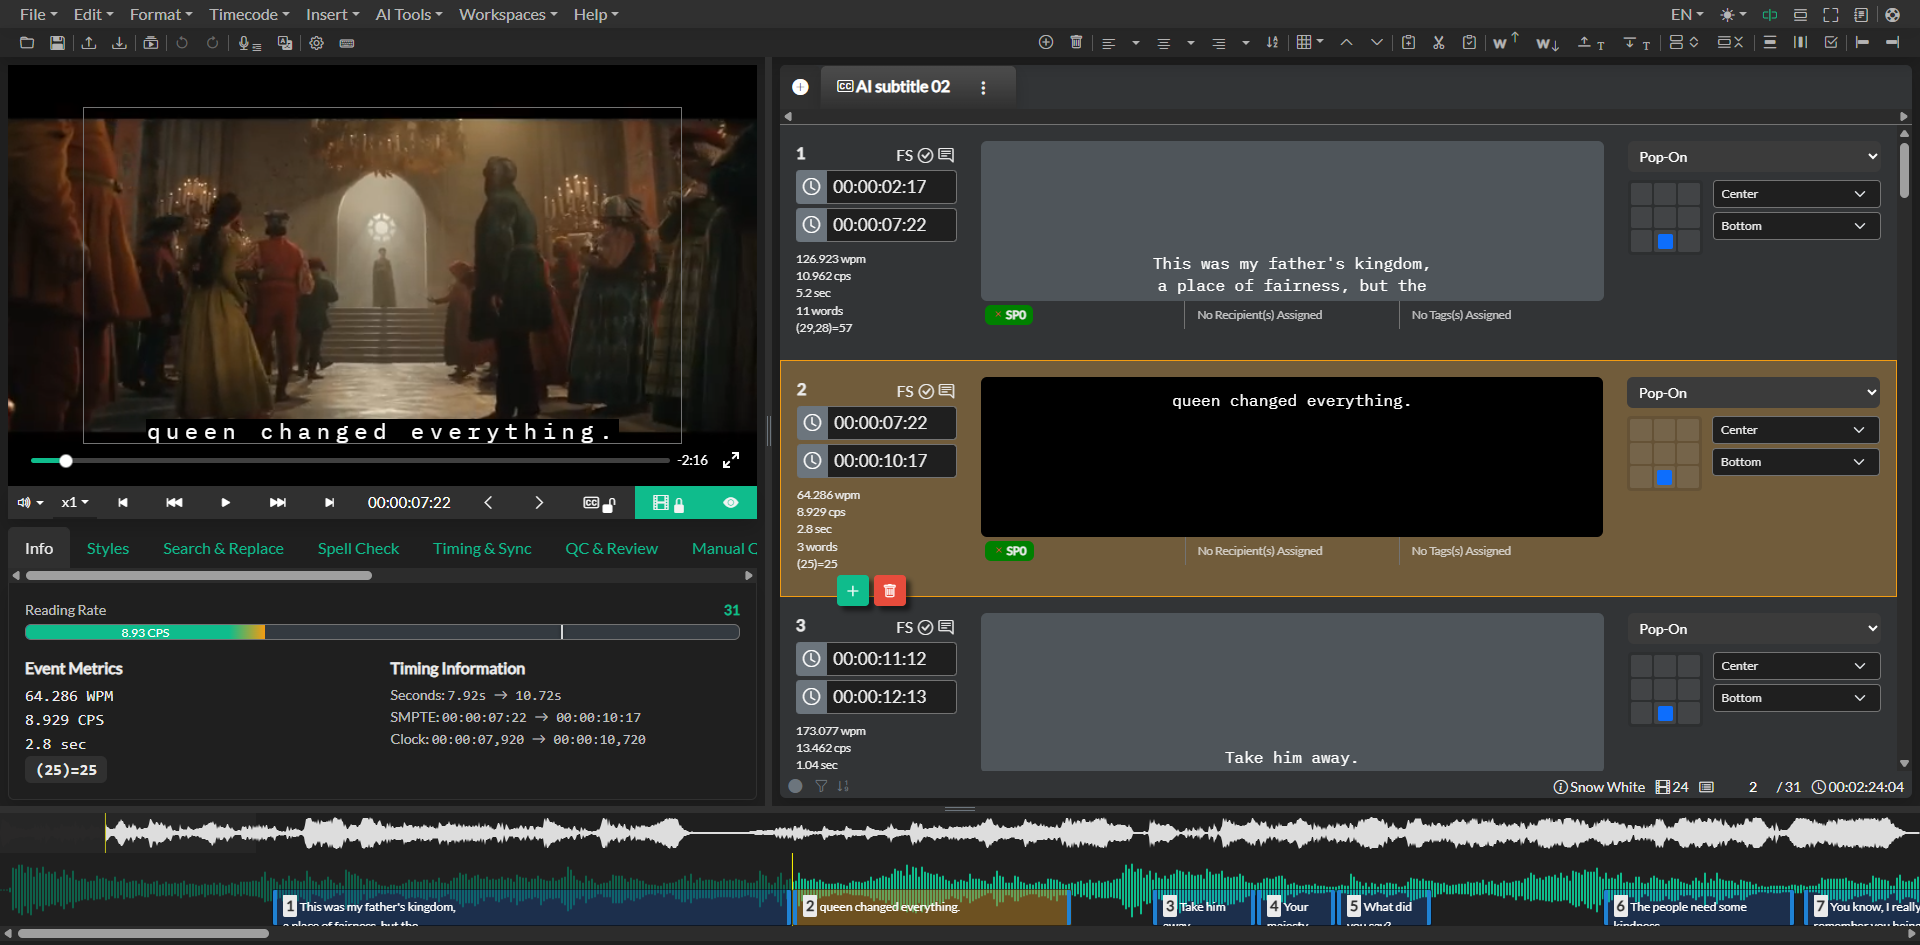The width and height of the screenshot is (1920, 945).
Task: Toggle the checkbox icon in top right toolbar
Action: pyautogui.click(x=1831, y=42)
